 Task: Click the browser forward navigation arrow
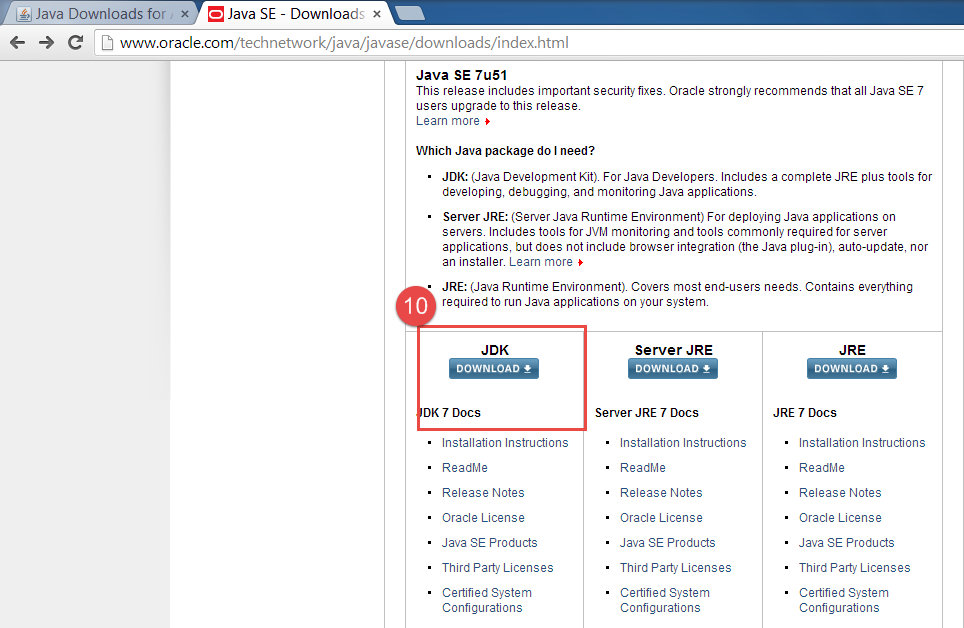pos(45,42)
